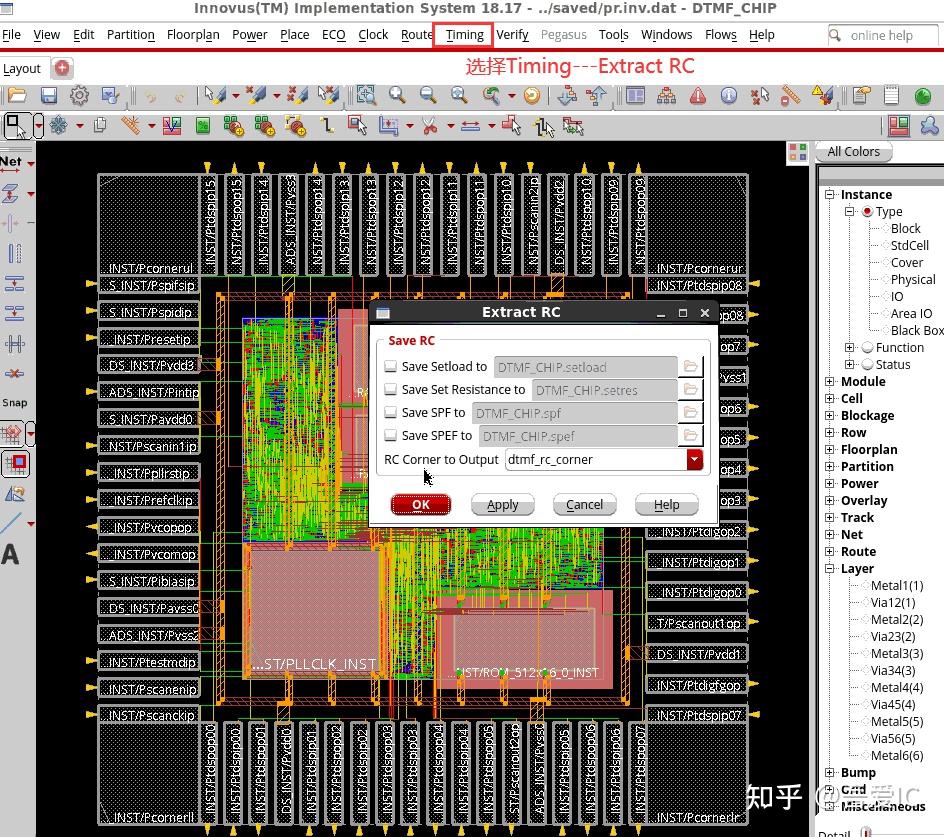Enable the Save Setload to checkbox
The height and width of the screenshot is (837, 944).
tap(391, 367)
